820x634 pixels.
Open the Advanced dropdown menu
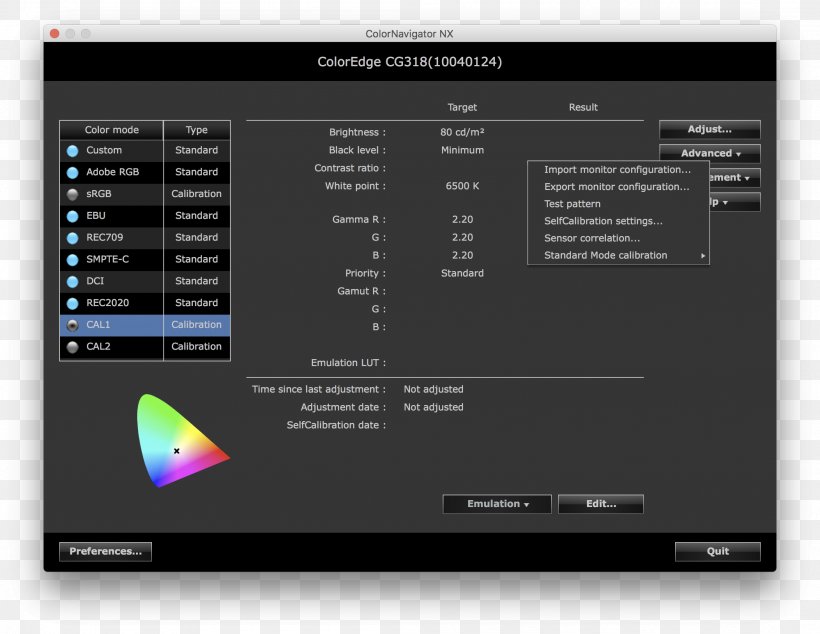[x=710, y=153]
